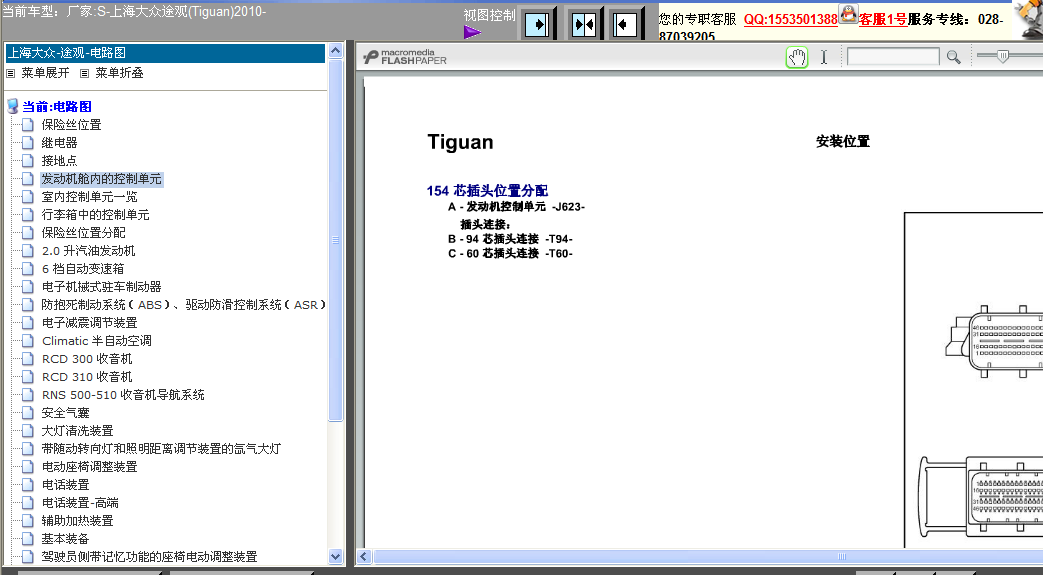The height and width of the screenshot is (575, 1043).
Task: Click the 当前:电路图 root node icon
Action: click(x=13, y=106)
